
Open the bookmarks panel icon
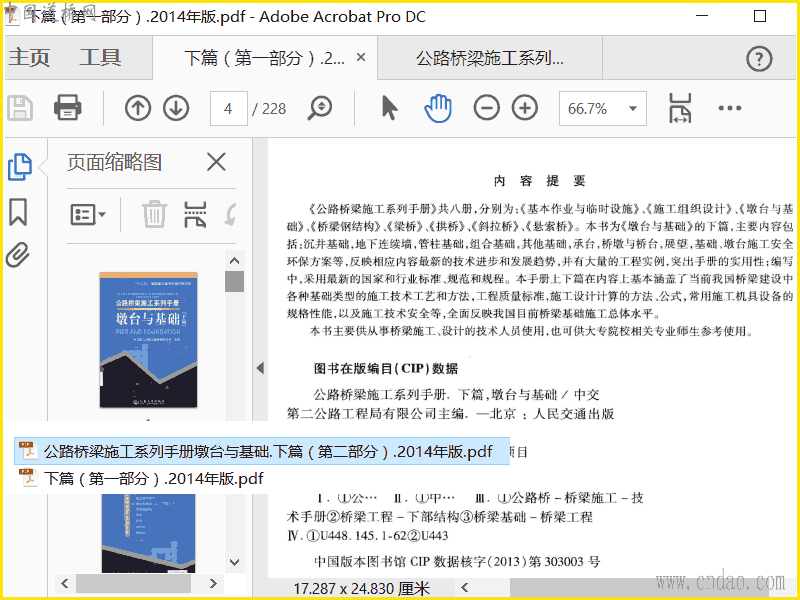[18, 212]
